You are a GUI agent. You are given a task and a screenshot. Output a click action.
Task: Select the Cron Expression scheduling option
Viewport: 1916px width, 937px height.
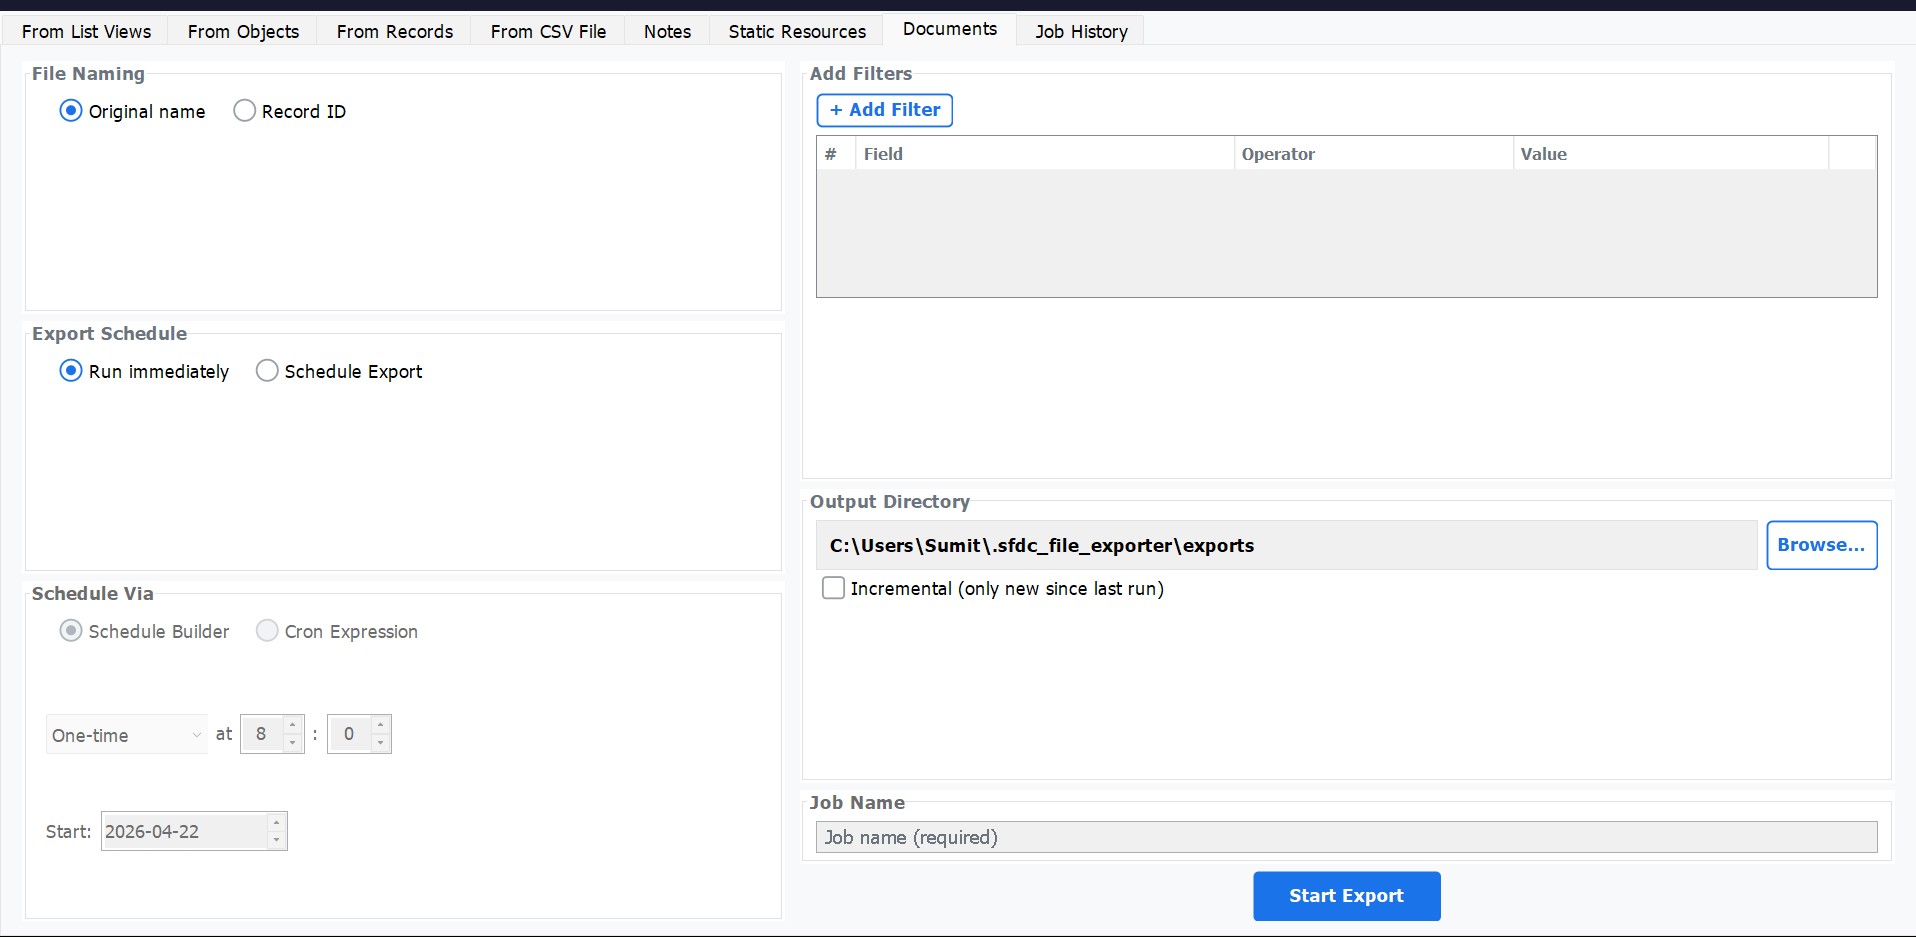tap(266, 631)
